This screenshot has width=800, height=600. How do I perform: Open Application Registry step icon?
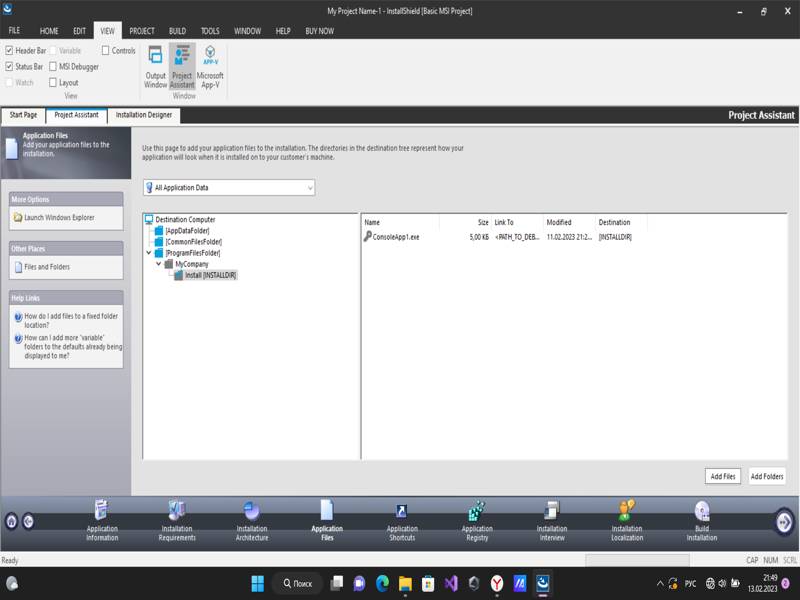tap(477, 519)
